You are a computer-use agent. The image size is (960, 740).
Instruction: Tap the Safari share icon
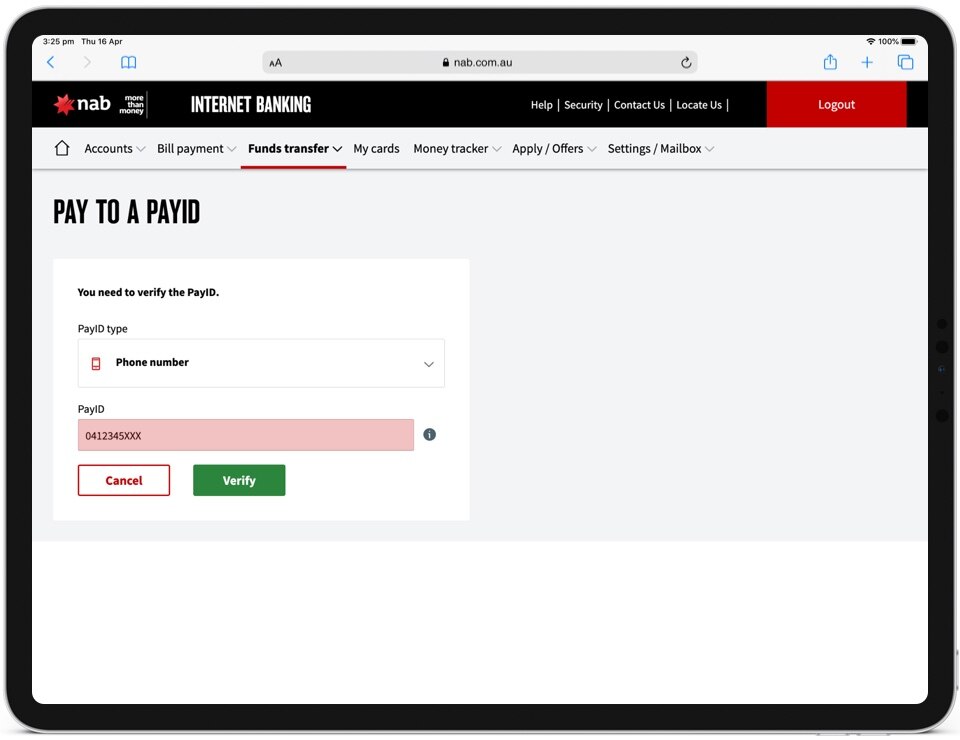point(830,62)
